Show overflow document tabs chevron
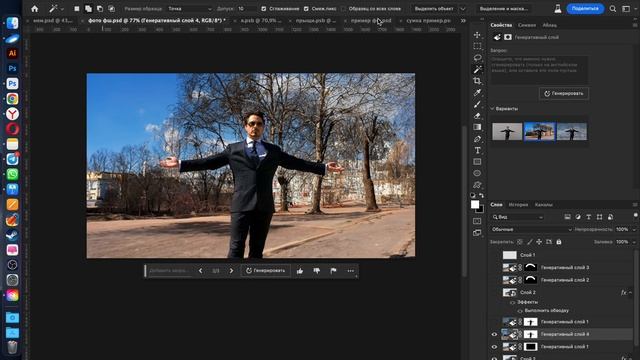640x360 pixels. (463, 20)
